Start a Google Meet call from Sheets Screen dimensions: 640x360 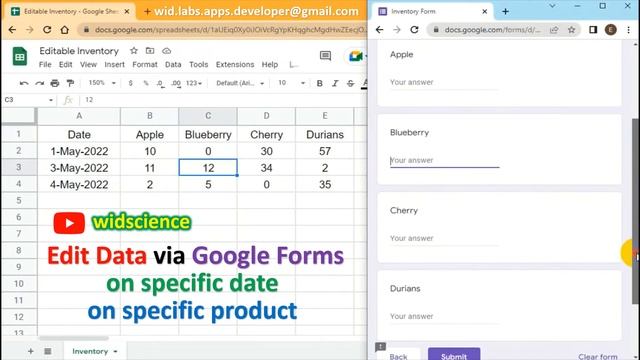[356, 56]
